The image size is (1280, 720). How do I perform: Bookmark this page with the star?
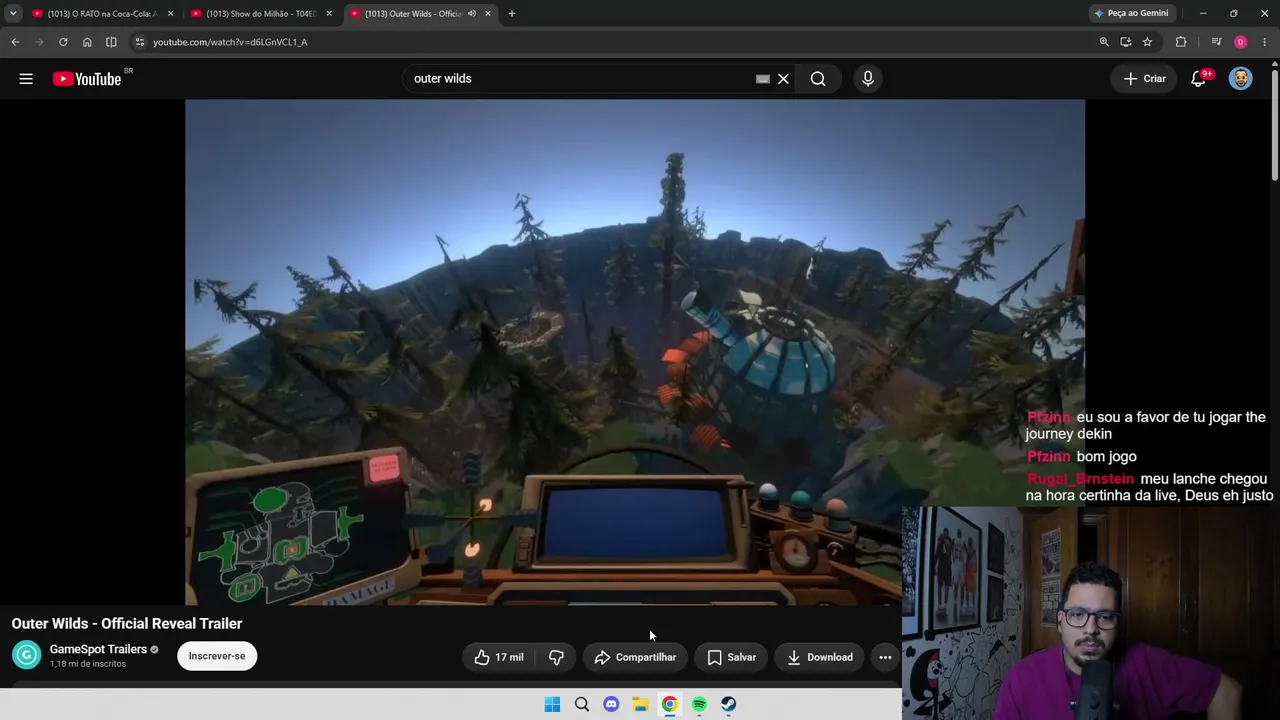(1147, 42)
